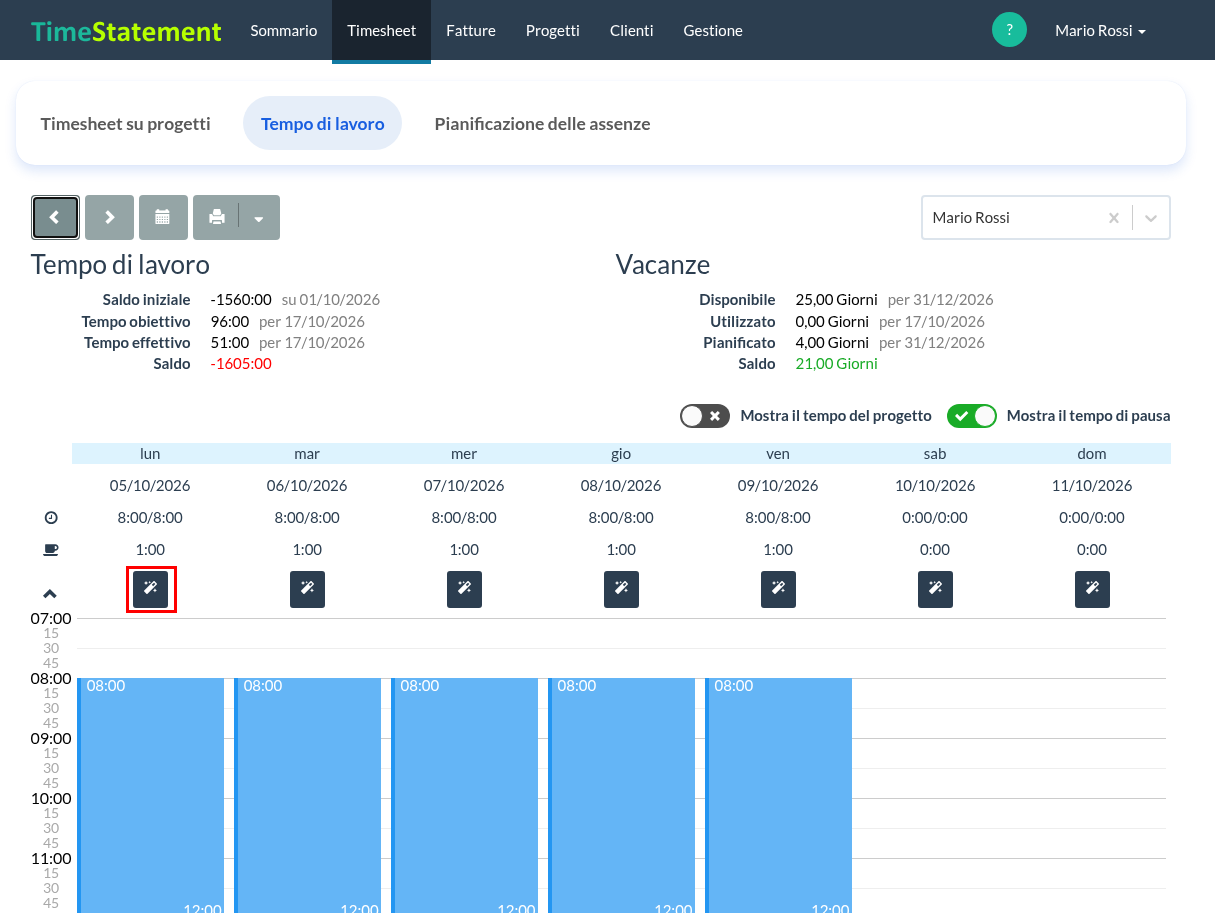Click the red Saldo value -1605:00
1215x913 pixels.
pos(241,364)
